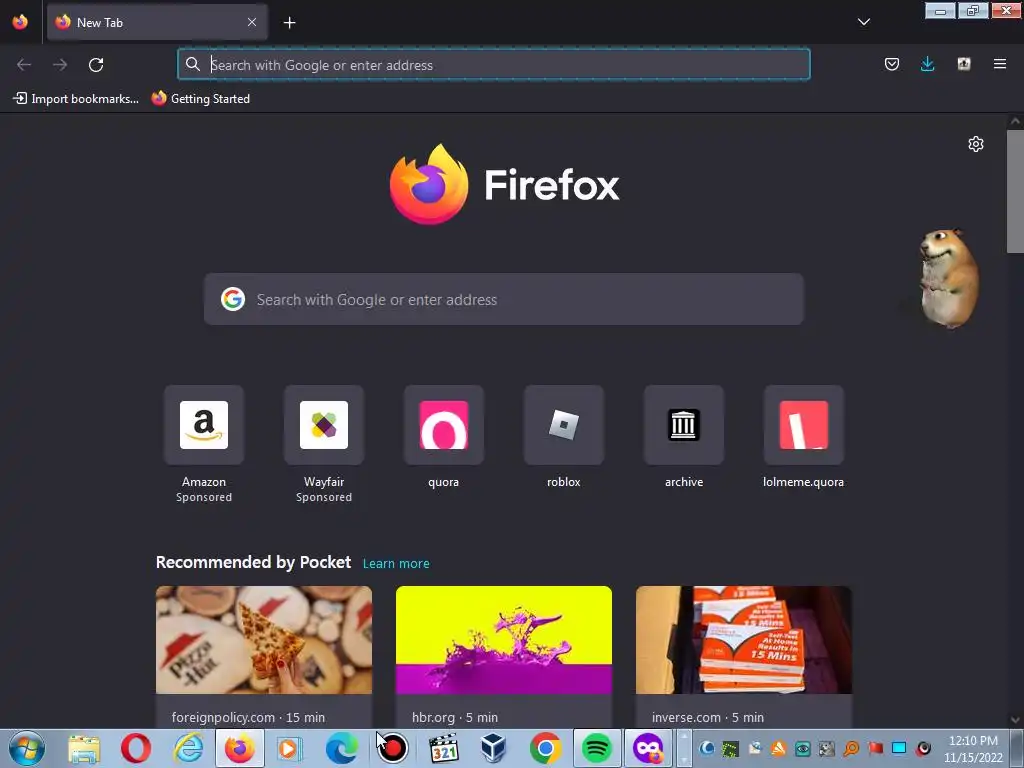Open the Firefox application menu
The height and width of the screenshot is (768, 1024).
(999, 64)
